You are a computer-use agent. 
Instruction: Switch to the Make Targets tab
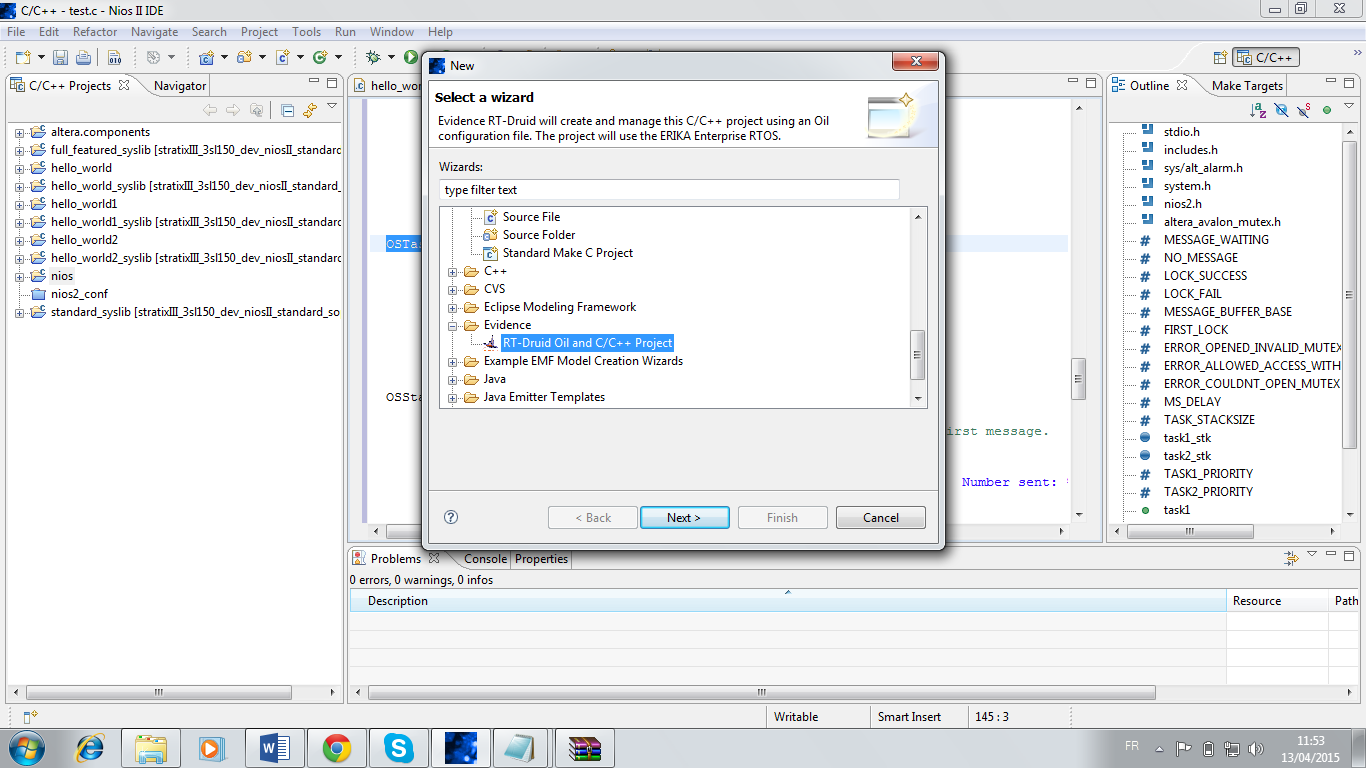[x=1247, y=86]
